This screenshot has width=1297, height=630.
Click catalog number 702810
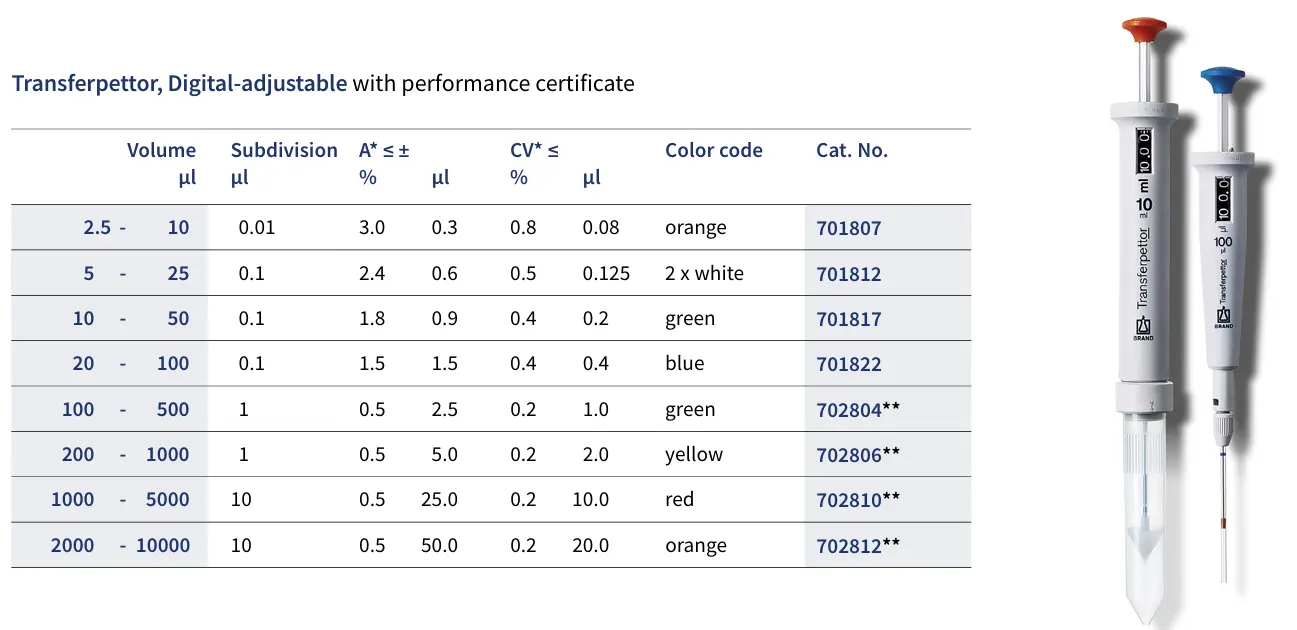pos(849,500)
